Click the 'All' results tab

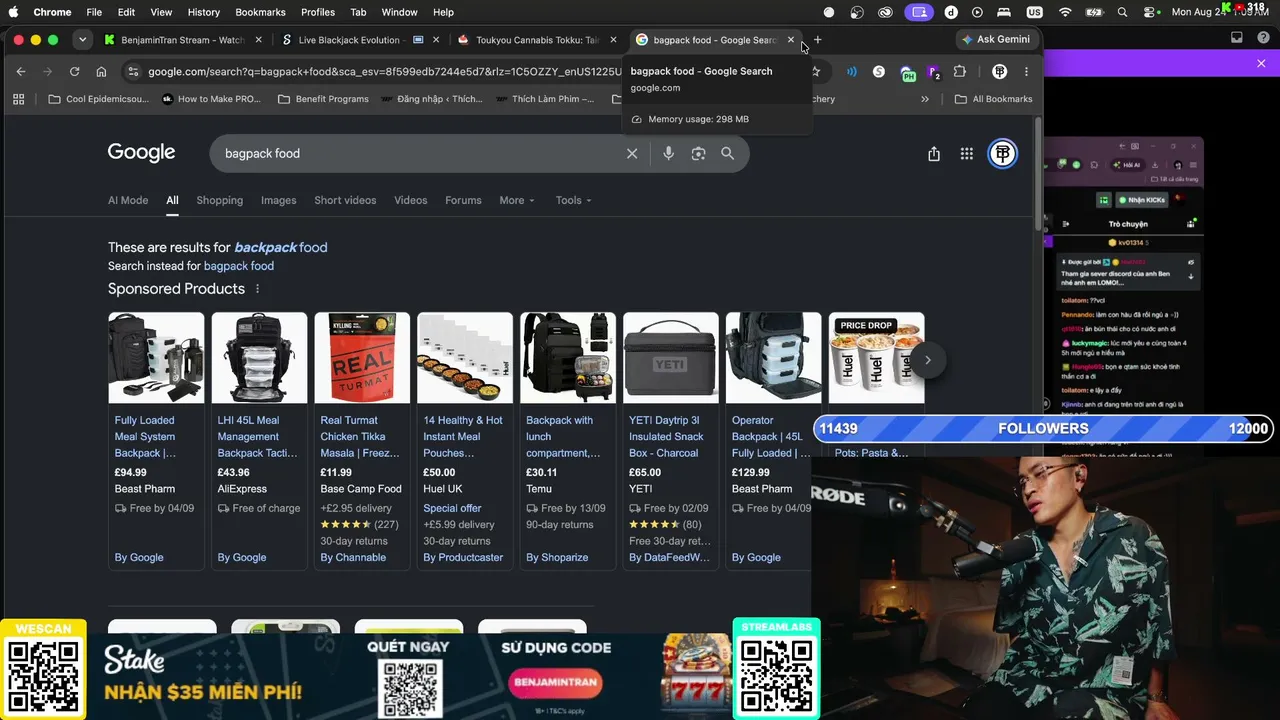(x=172, y=200)
